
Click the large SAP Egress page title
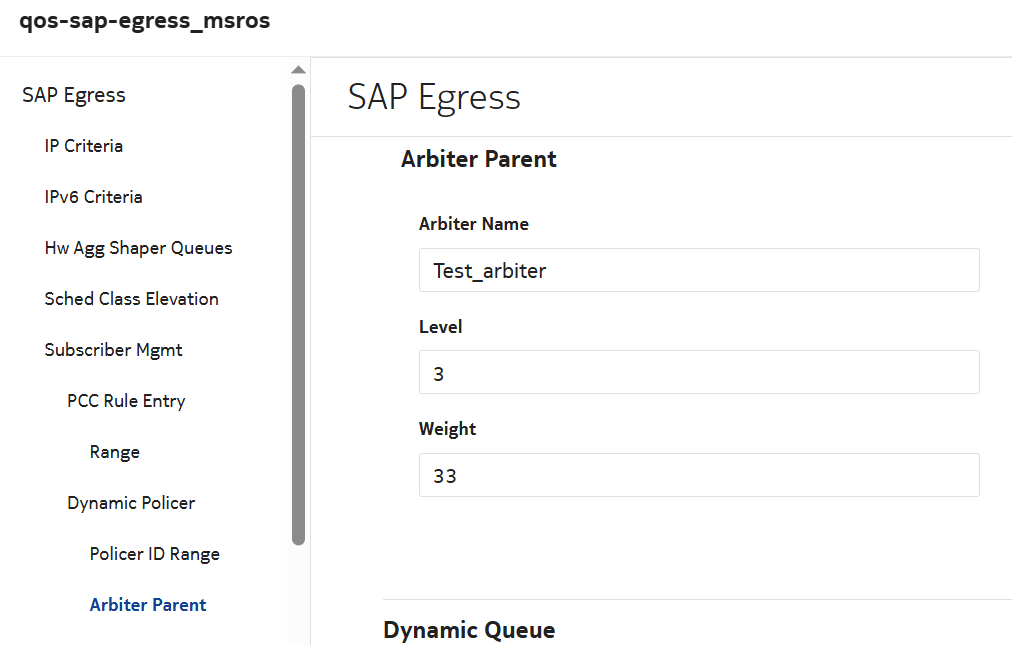click(434, 97)
